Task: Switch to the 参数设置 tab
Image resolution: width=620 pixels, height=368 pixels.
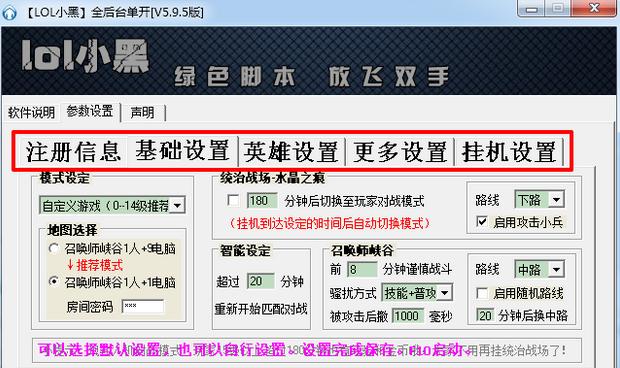Action: [90, 111]
